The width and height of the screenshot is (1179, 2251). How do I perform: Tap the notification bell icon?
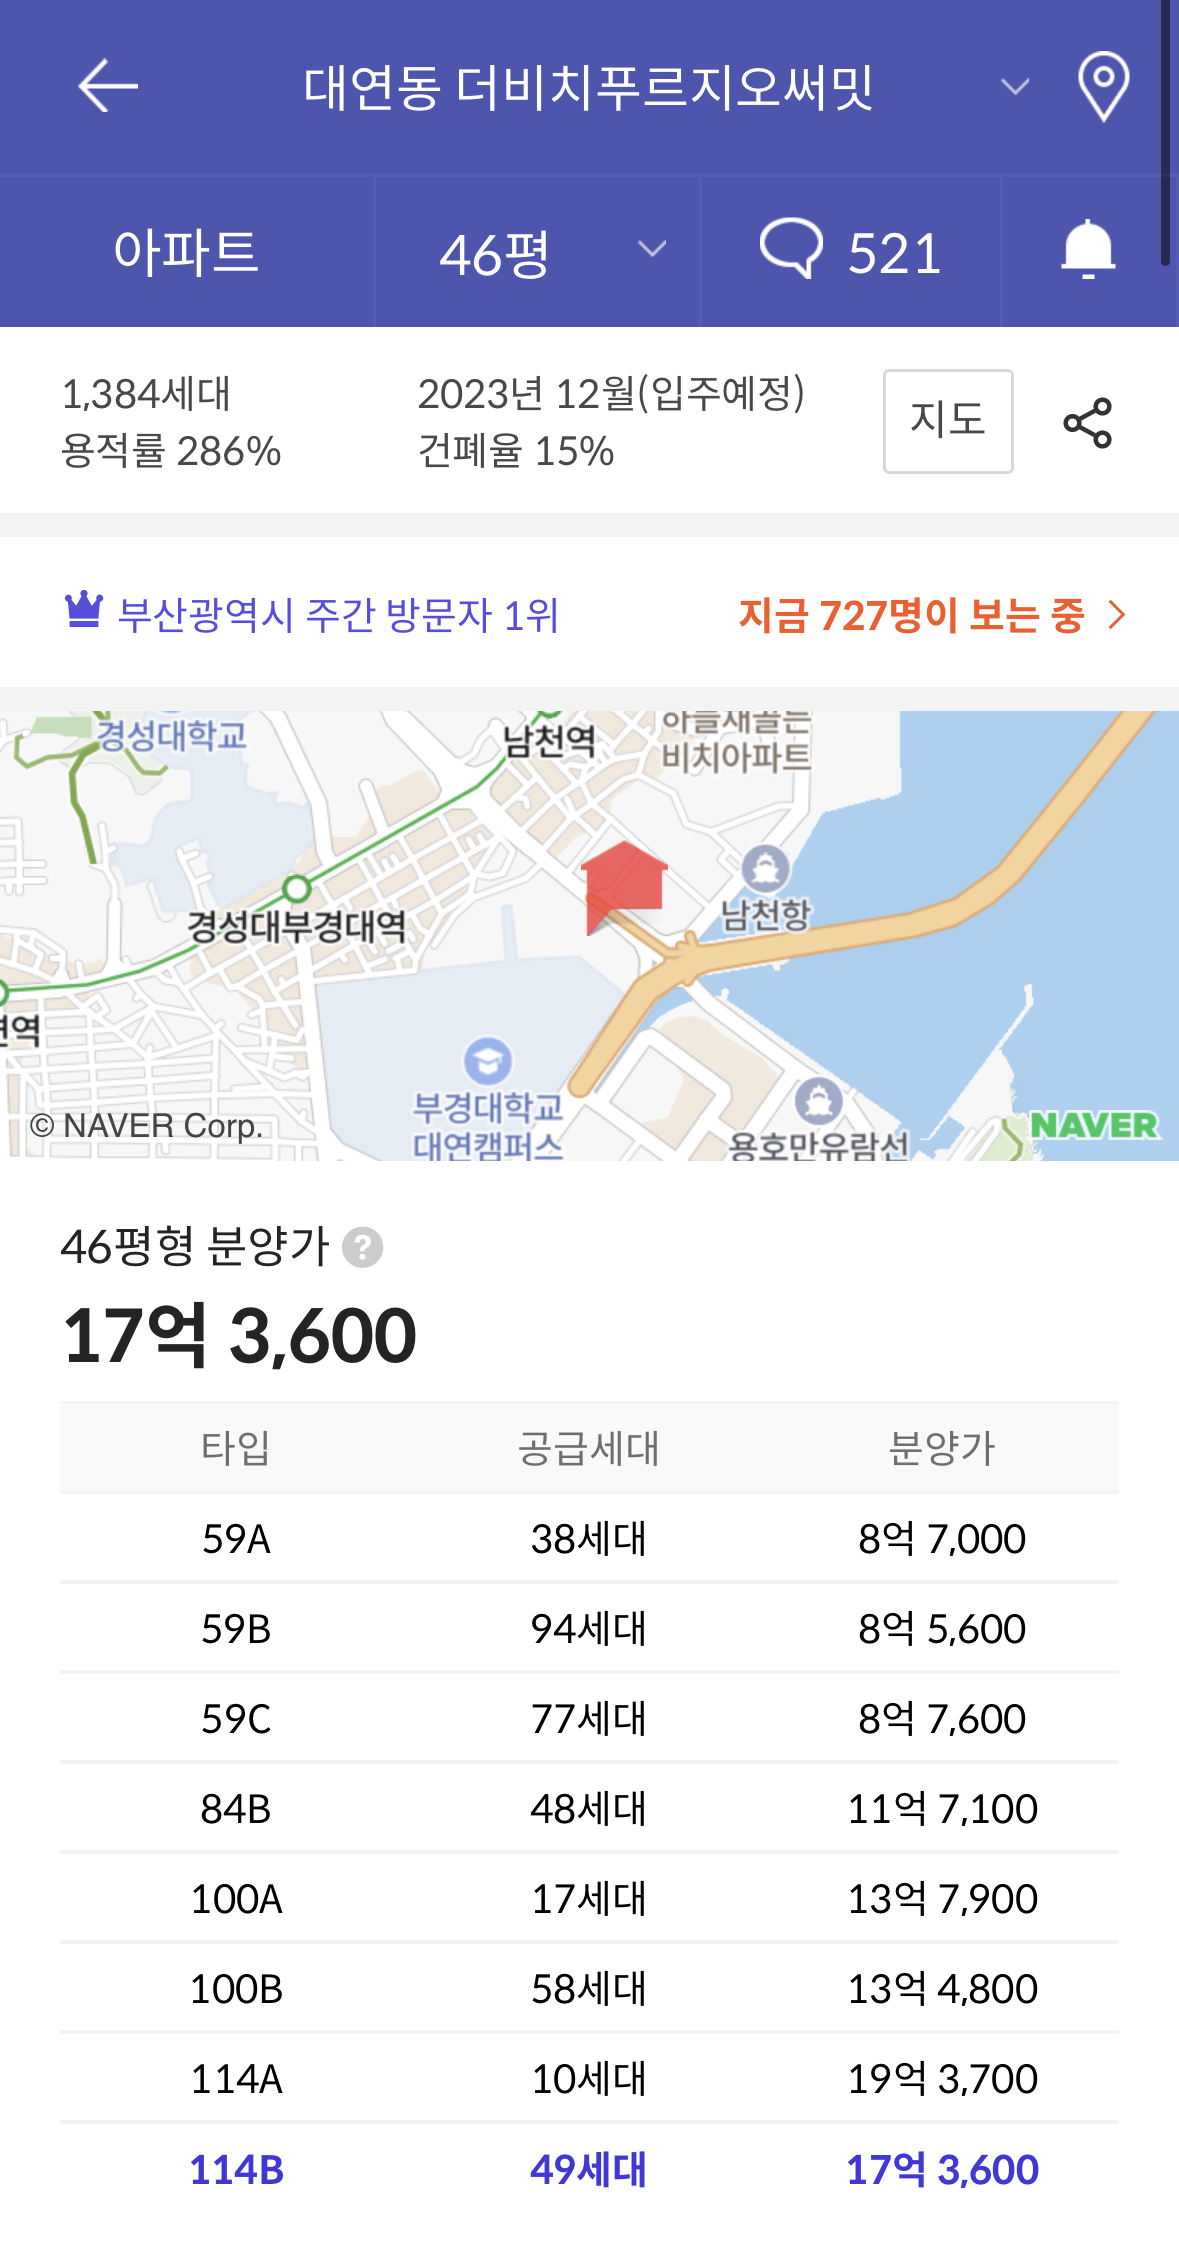click(x=1088, y=250)
